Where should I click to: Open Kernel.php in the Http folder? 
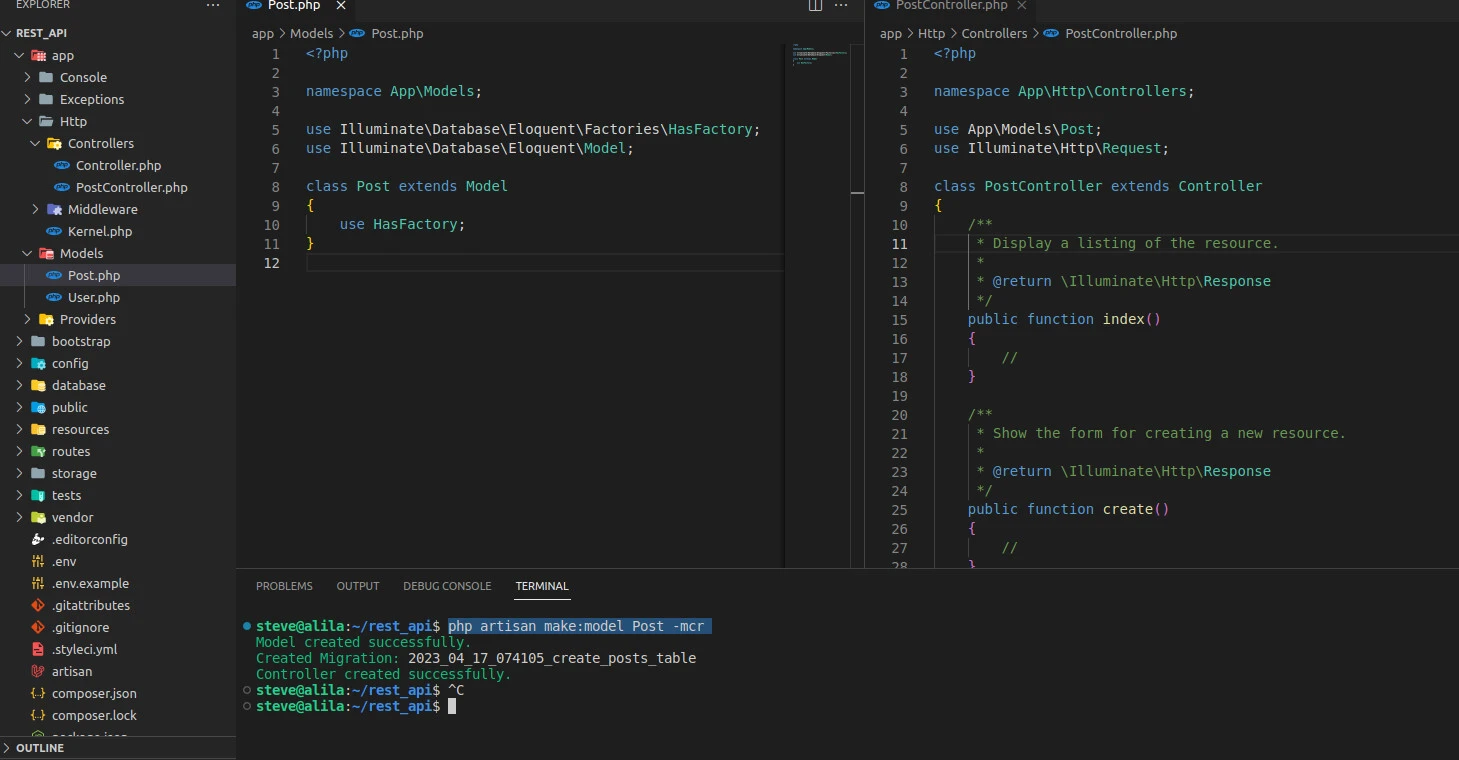99,232
